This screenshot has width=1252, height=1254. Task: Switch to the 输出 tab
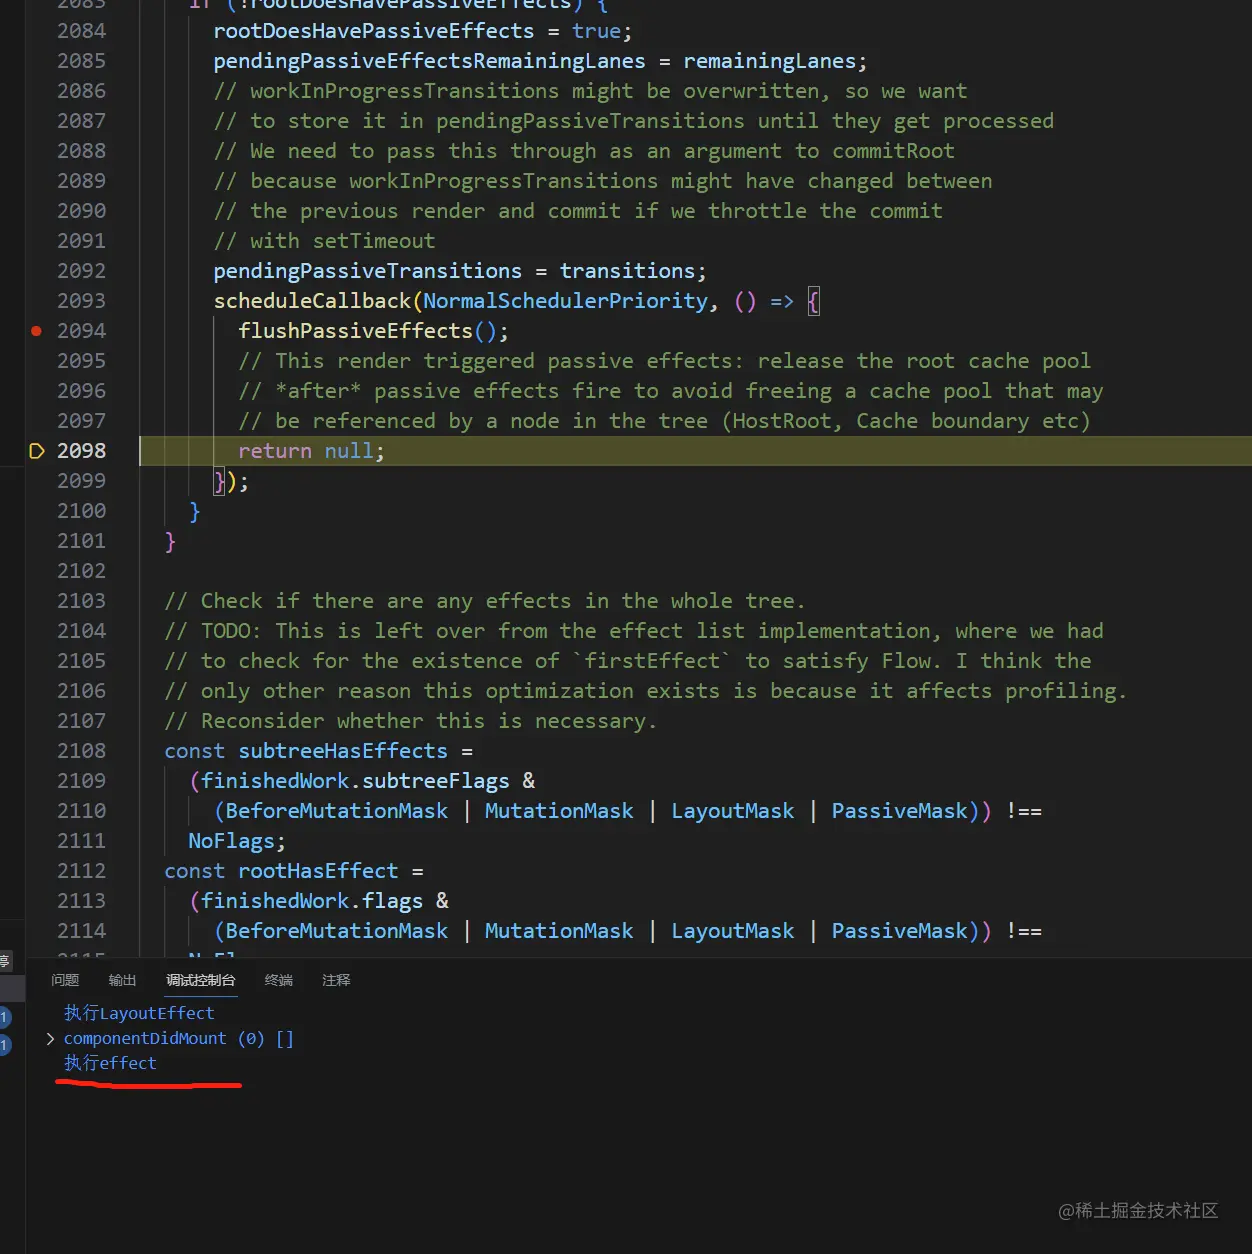[x=122, y=980]
